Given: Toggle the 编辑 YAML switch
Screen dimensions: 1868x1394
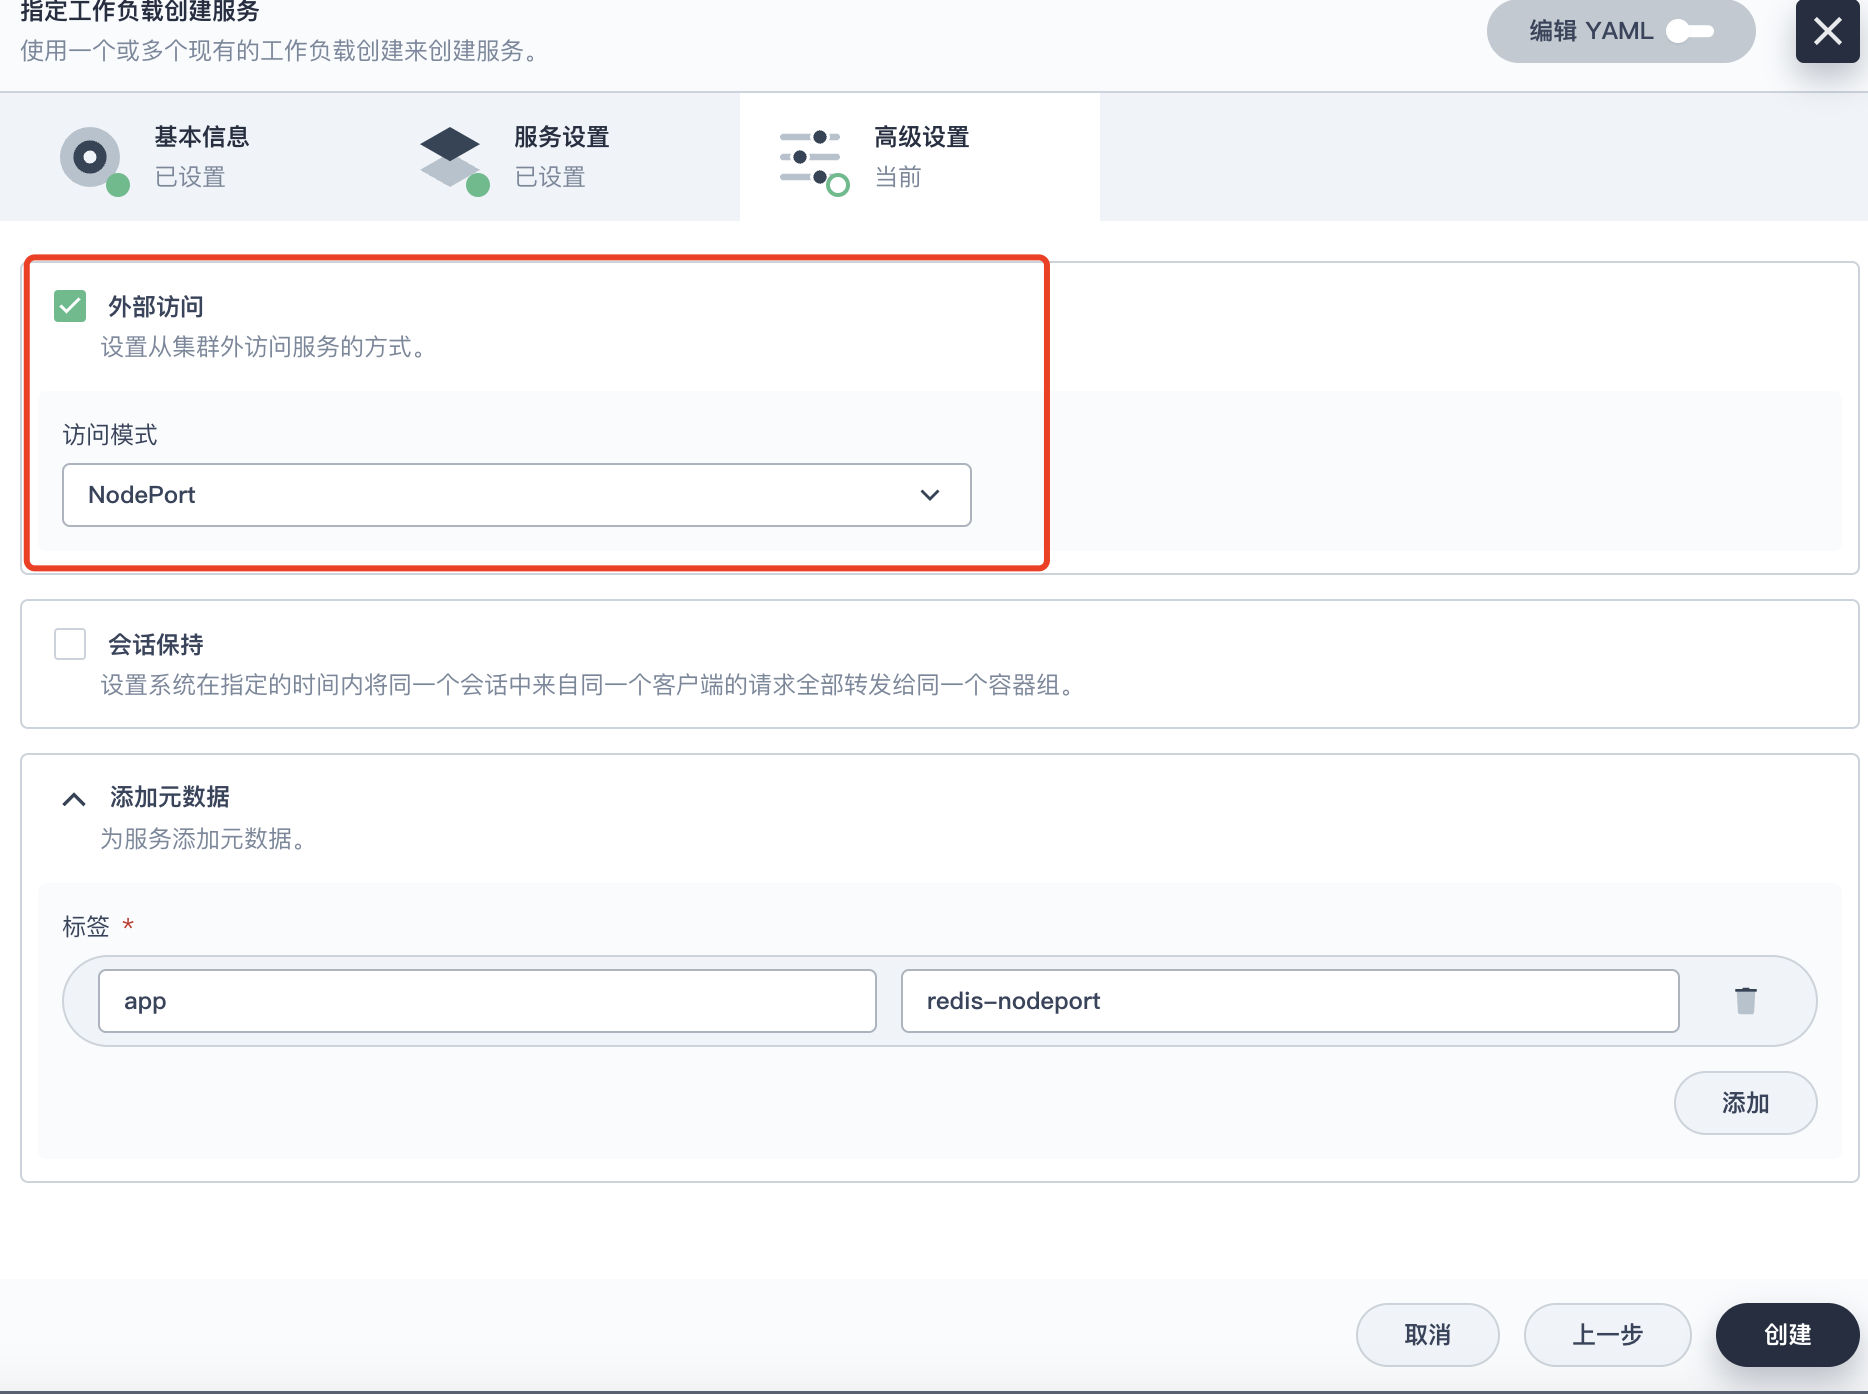Looking at the screenshot, I should (1690, 32).
